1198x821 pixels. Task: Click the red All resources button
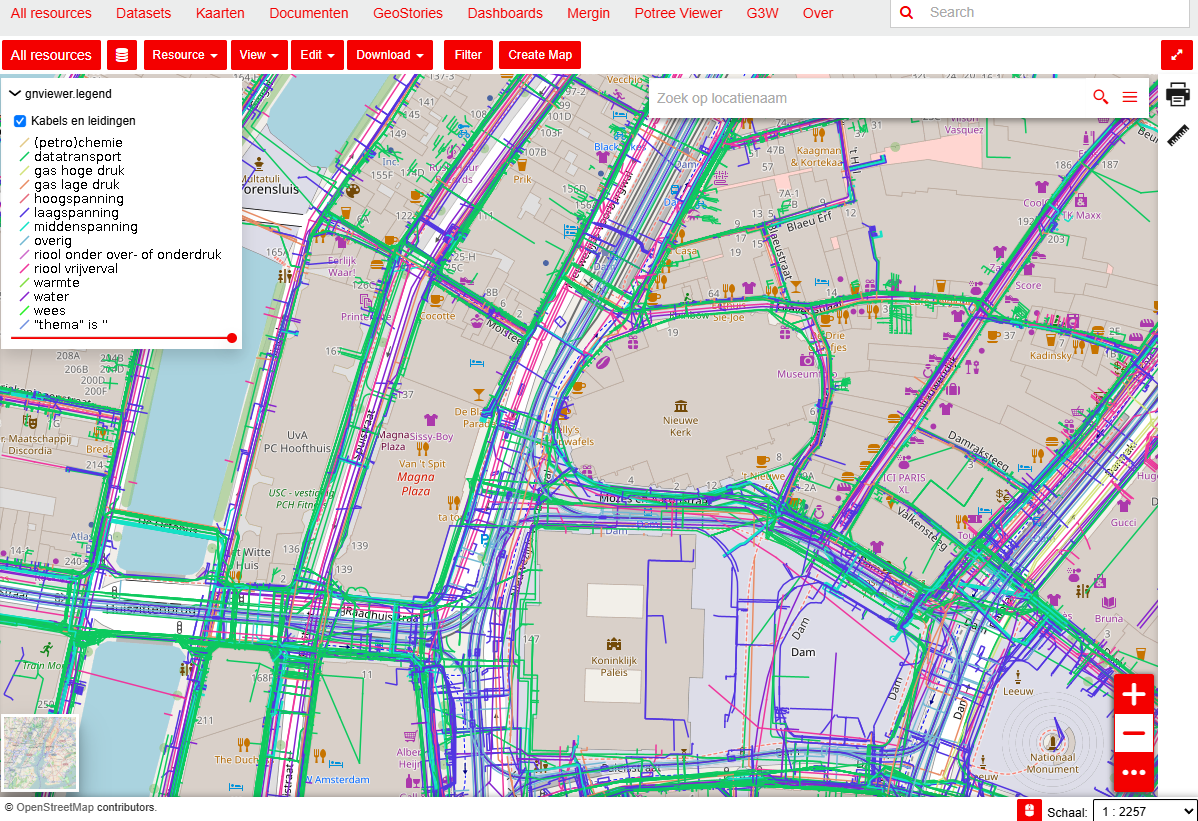click(x=51, y=55)
